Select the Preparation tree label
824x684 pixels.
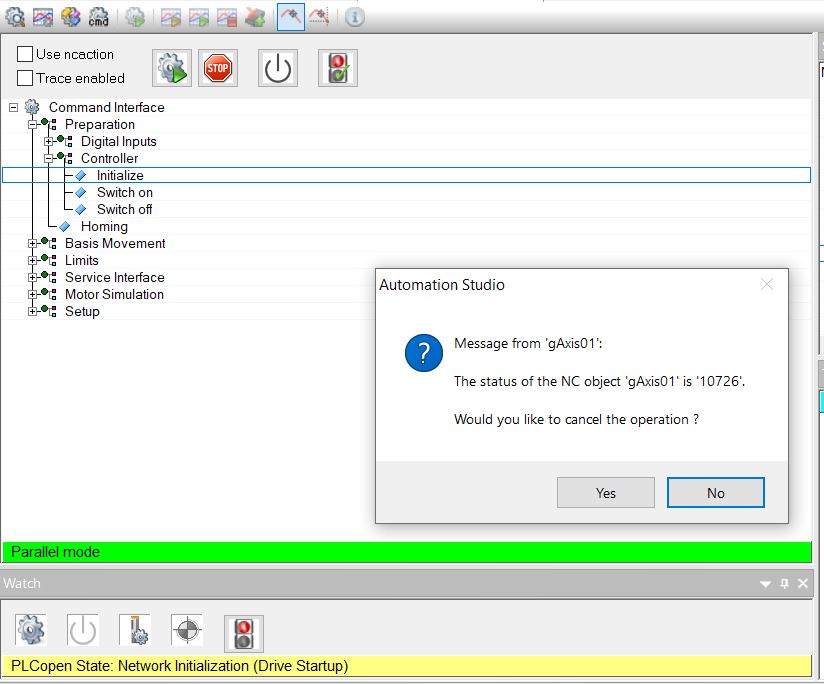100,125
